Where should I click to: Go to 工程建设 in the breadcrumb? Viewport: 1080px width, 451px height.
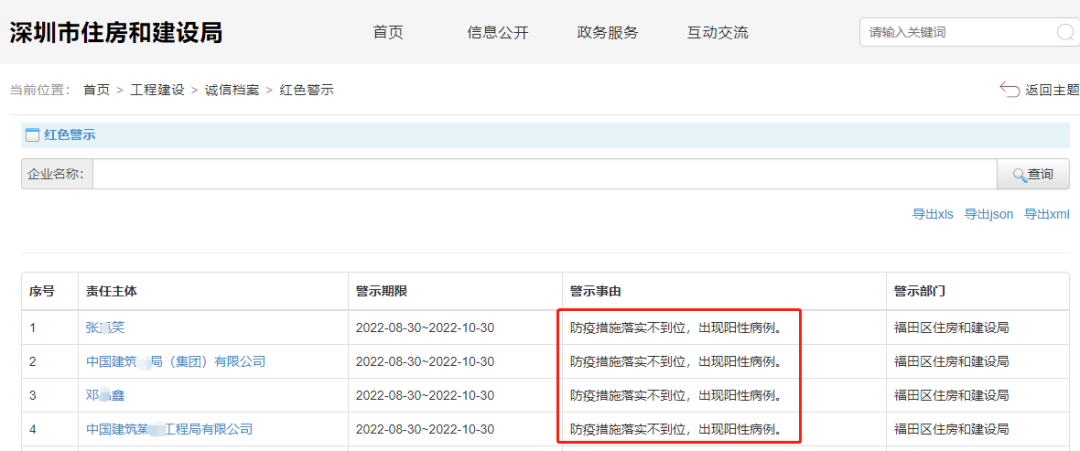[x=158, y=90]
